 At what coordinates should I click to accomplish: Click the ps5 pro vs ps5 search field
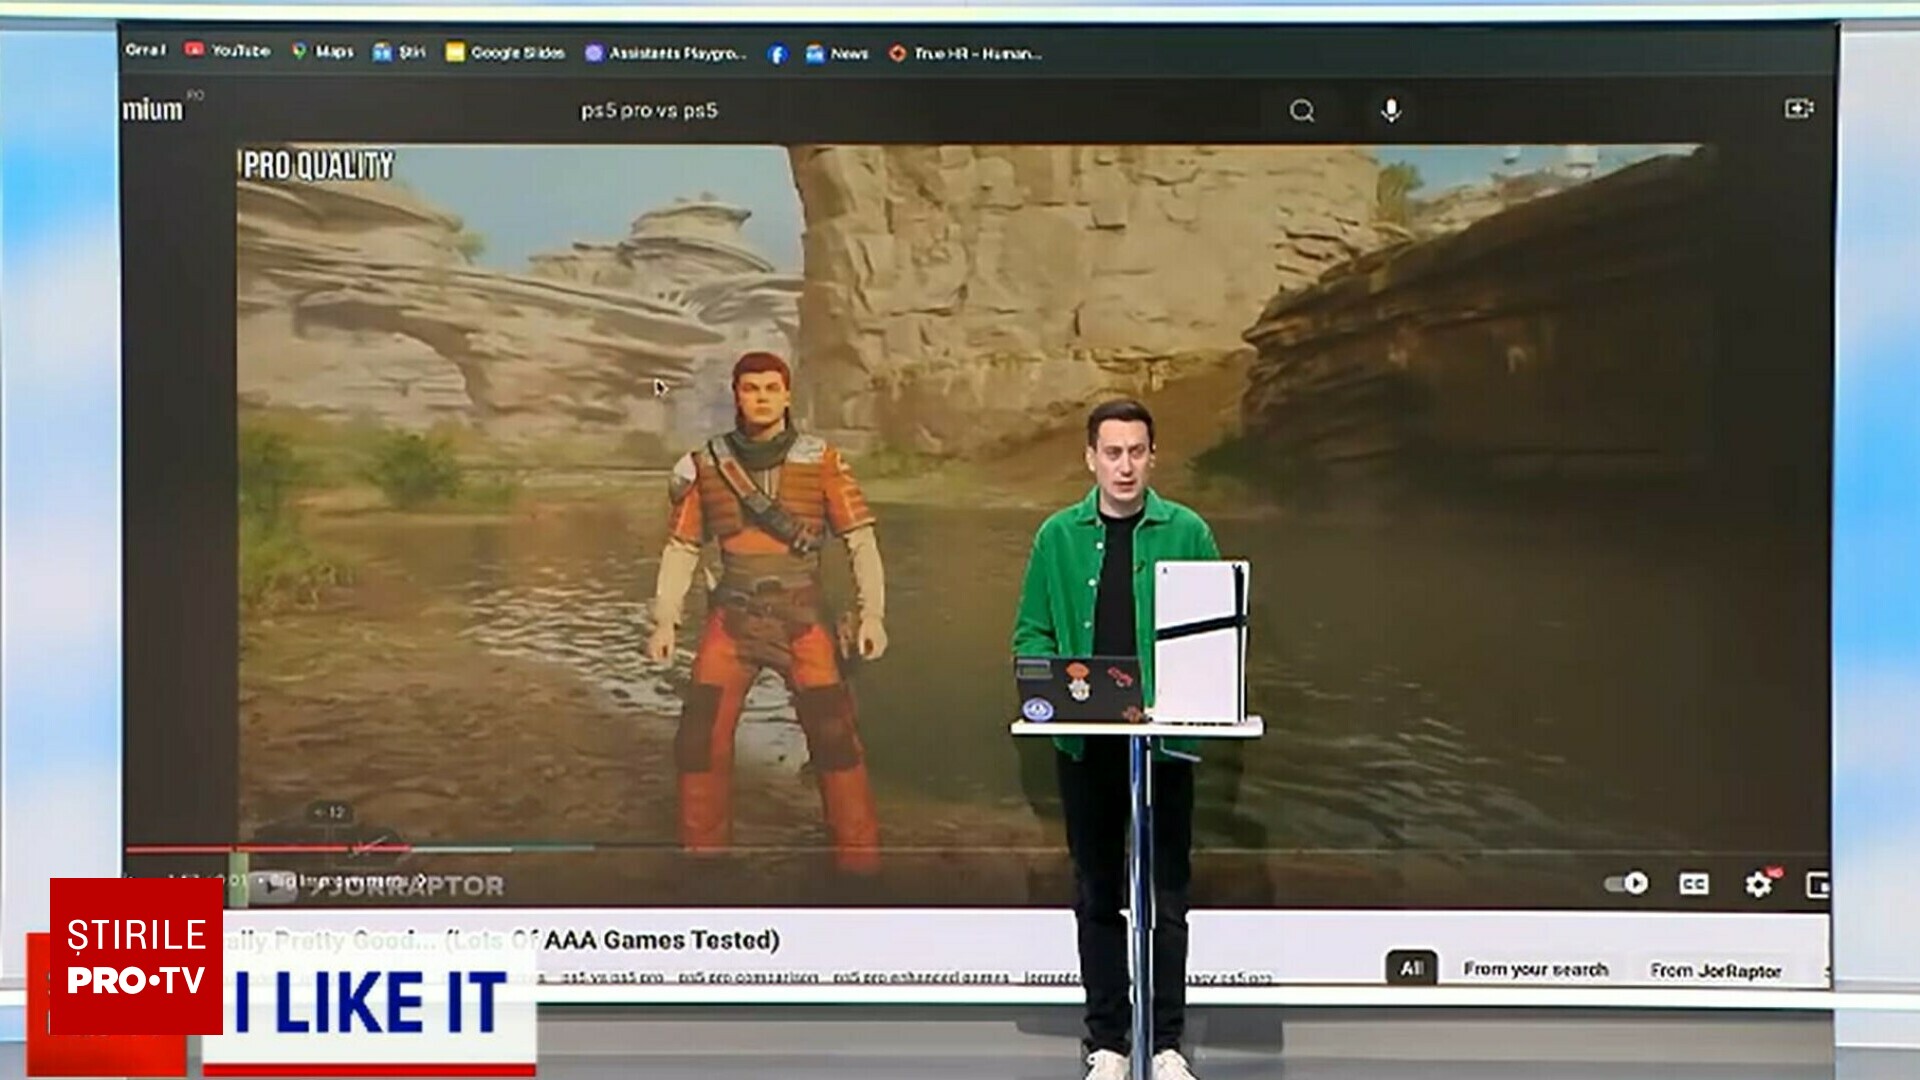pos(650,111)
